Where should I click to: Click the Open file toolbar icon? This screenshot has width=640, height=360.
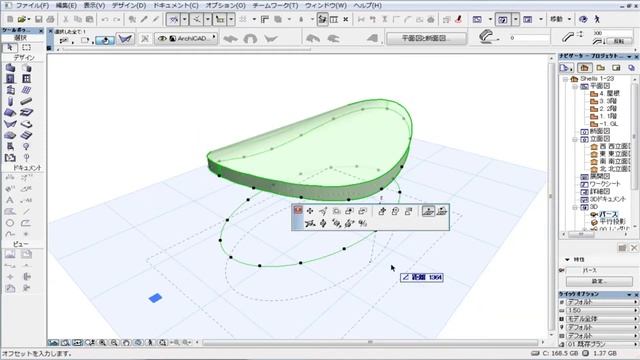click(x=22, y=19)
